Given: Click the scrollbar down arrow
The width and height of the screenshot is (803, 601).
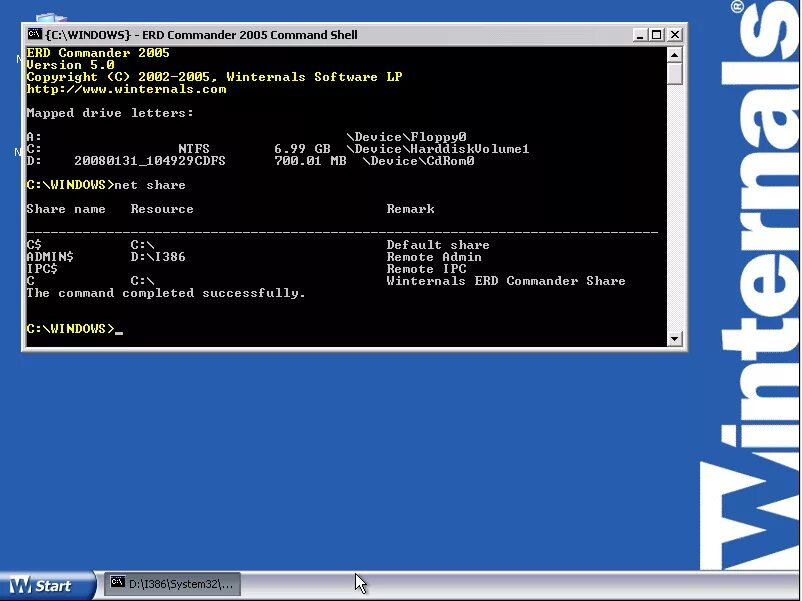Looking at the screenshot, I should 675,338.
